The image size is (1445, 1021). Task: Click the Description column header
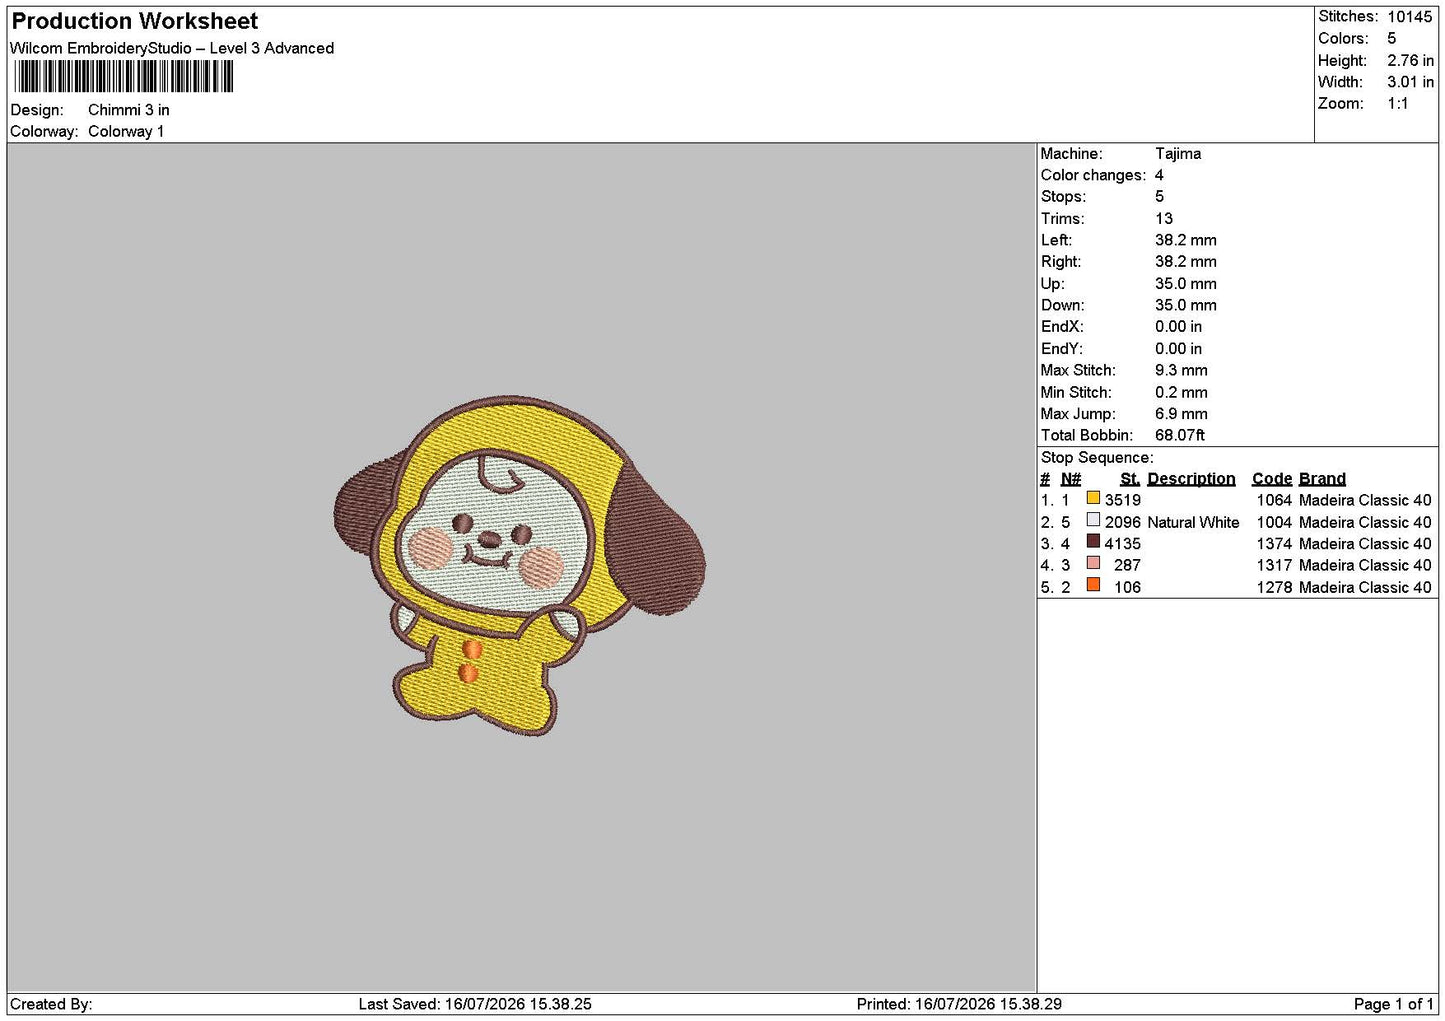click(1191, 479)
